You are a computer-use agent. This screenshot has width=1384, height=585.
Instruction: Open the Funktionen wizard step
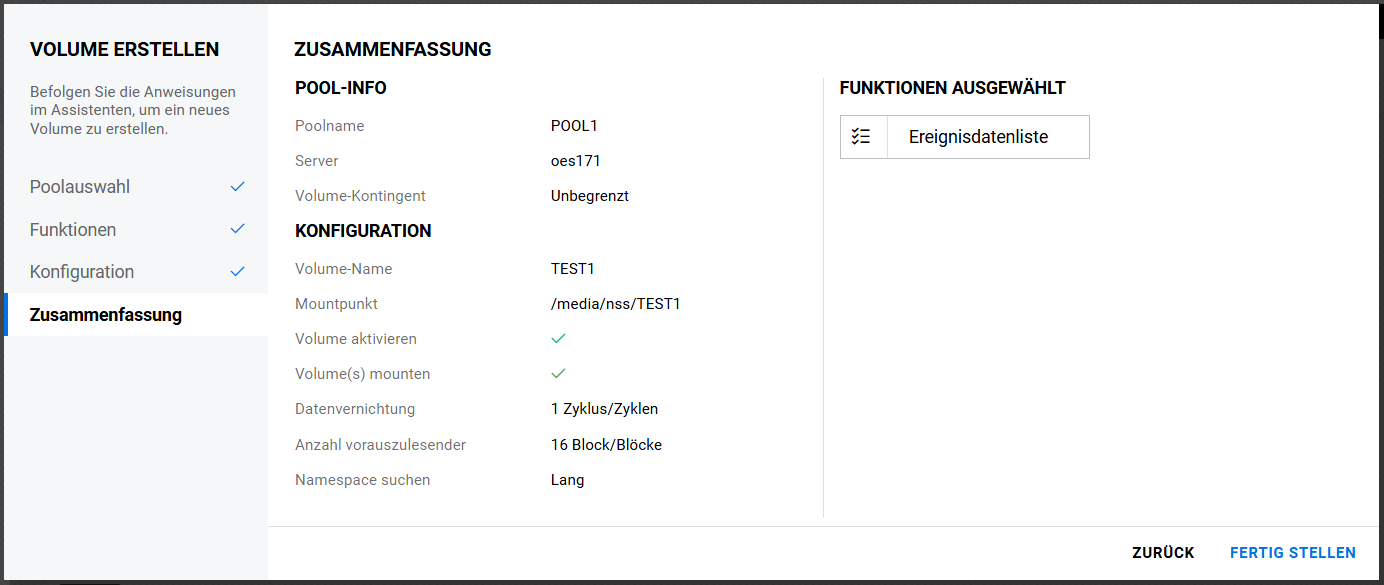point(73,230)
